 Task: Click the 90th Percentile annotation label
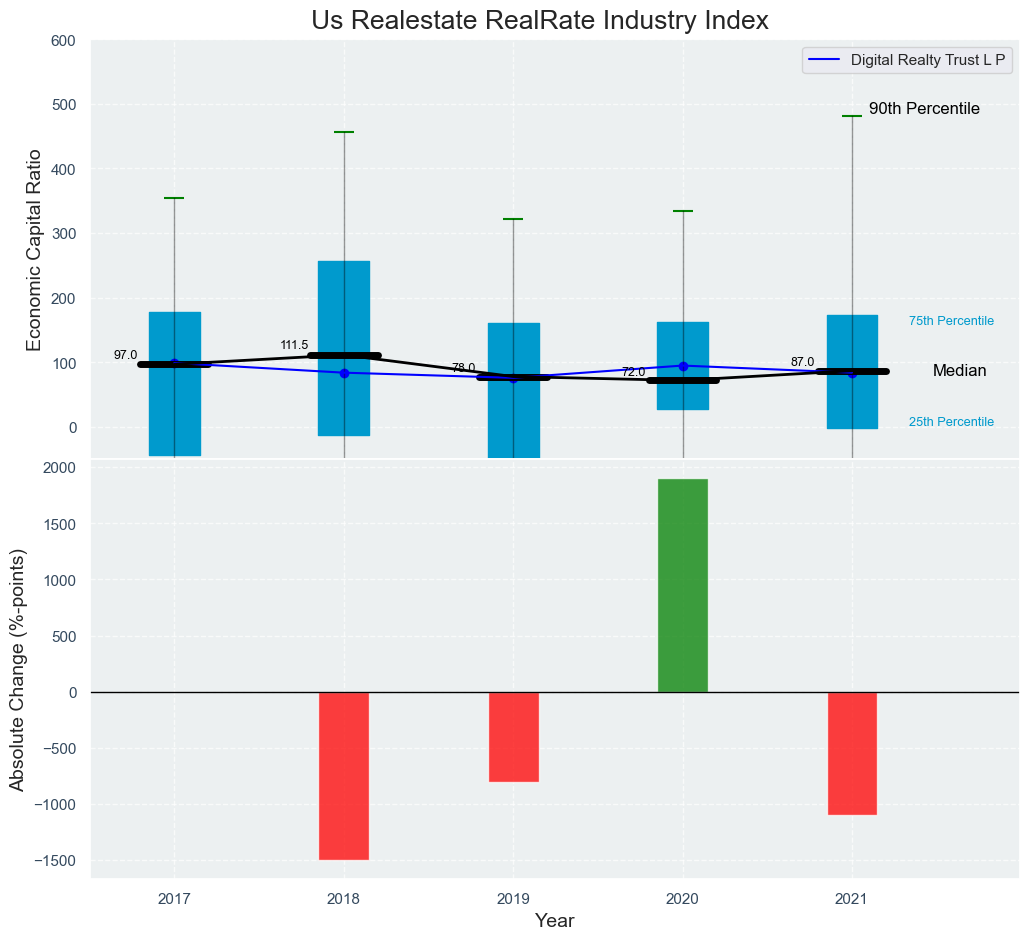point(924,109)
